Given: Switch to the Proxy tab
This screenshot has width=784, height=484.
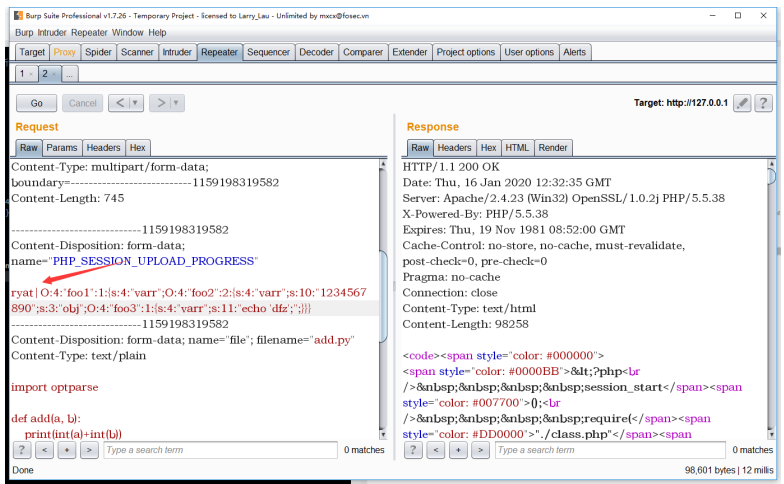Looking at the screenshot, I should coord(64,52).
